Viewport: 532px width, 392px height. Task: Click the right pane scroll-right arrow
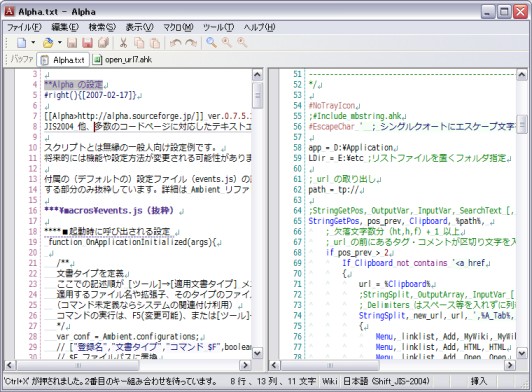510,365
